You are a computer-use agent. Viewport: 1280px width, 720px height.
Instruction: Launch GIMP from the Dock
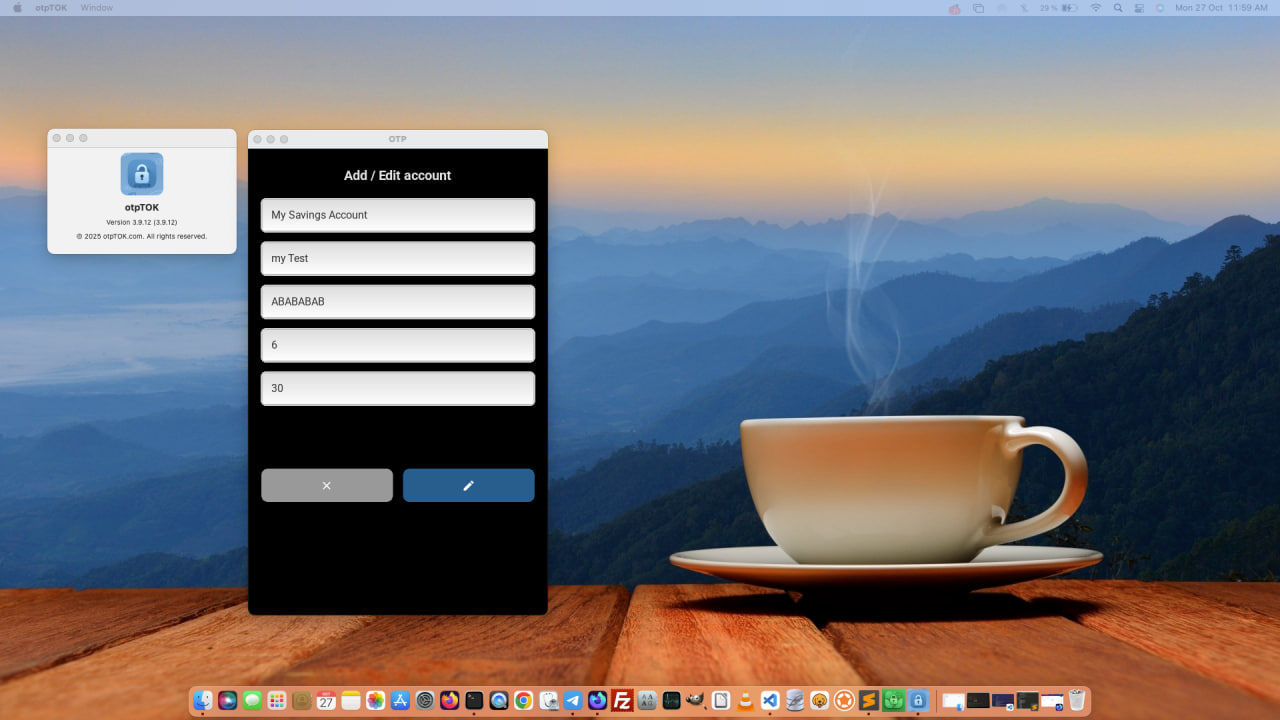click(696, 700)
